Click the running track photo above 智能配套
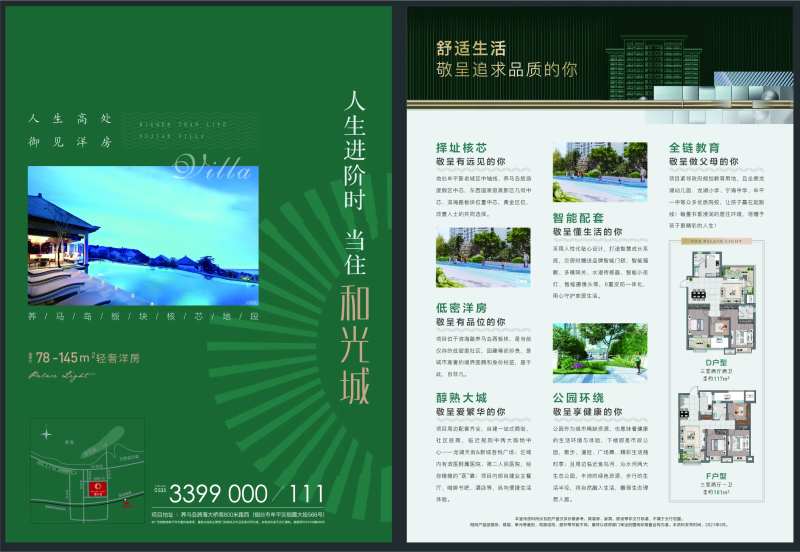The image size is (800, 552). pyautogui.click(x=600, y=172)
